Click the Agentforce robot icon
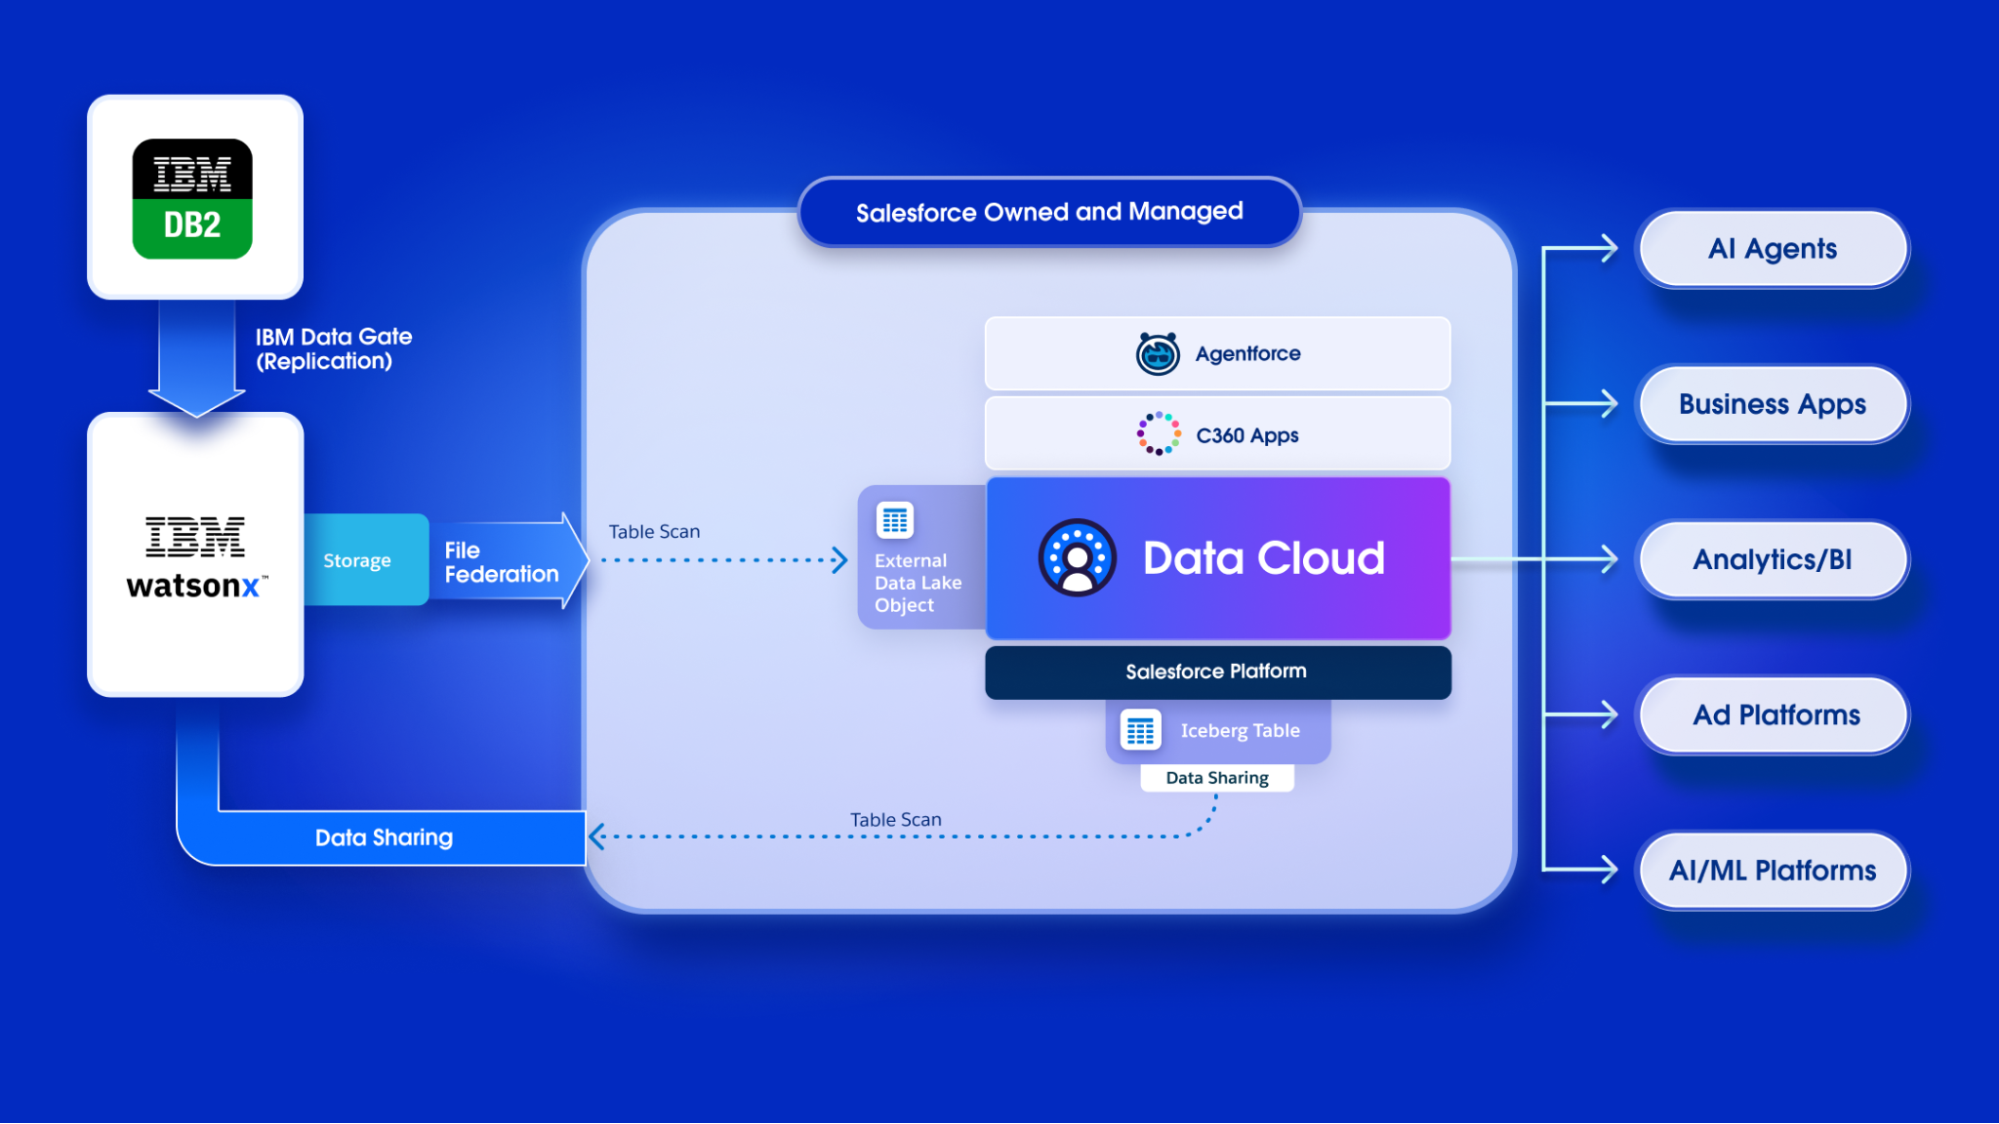Screen dimensions: 1999x1124 coord(1158,352)
